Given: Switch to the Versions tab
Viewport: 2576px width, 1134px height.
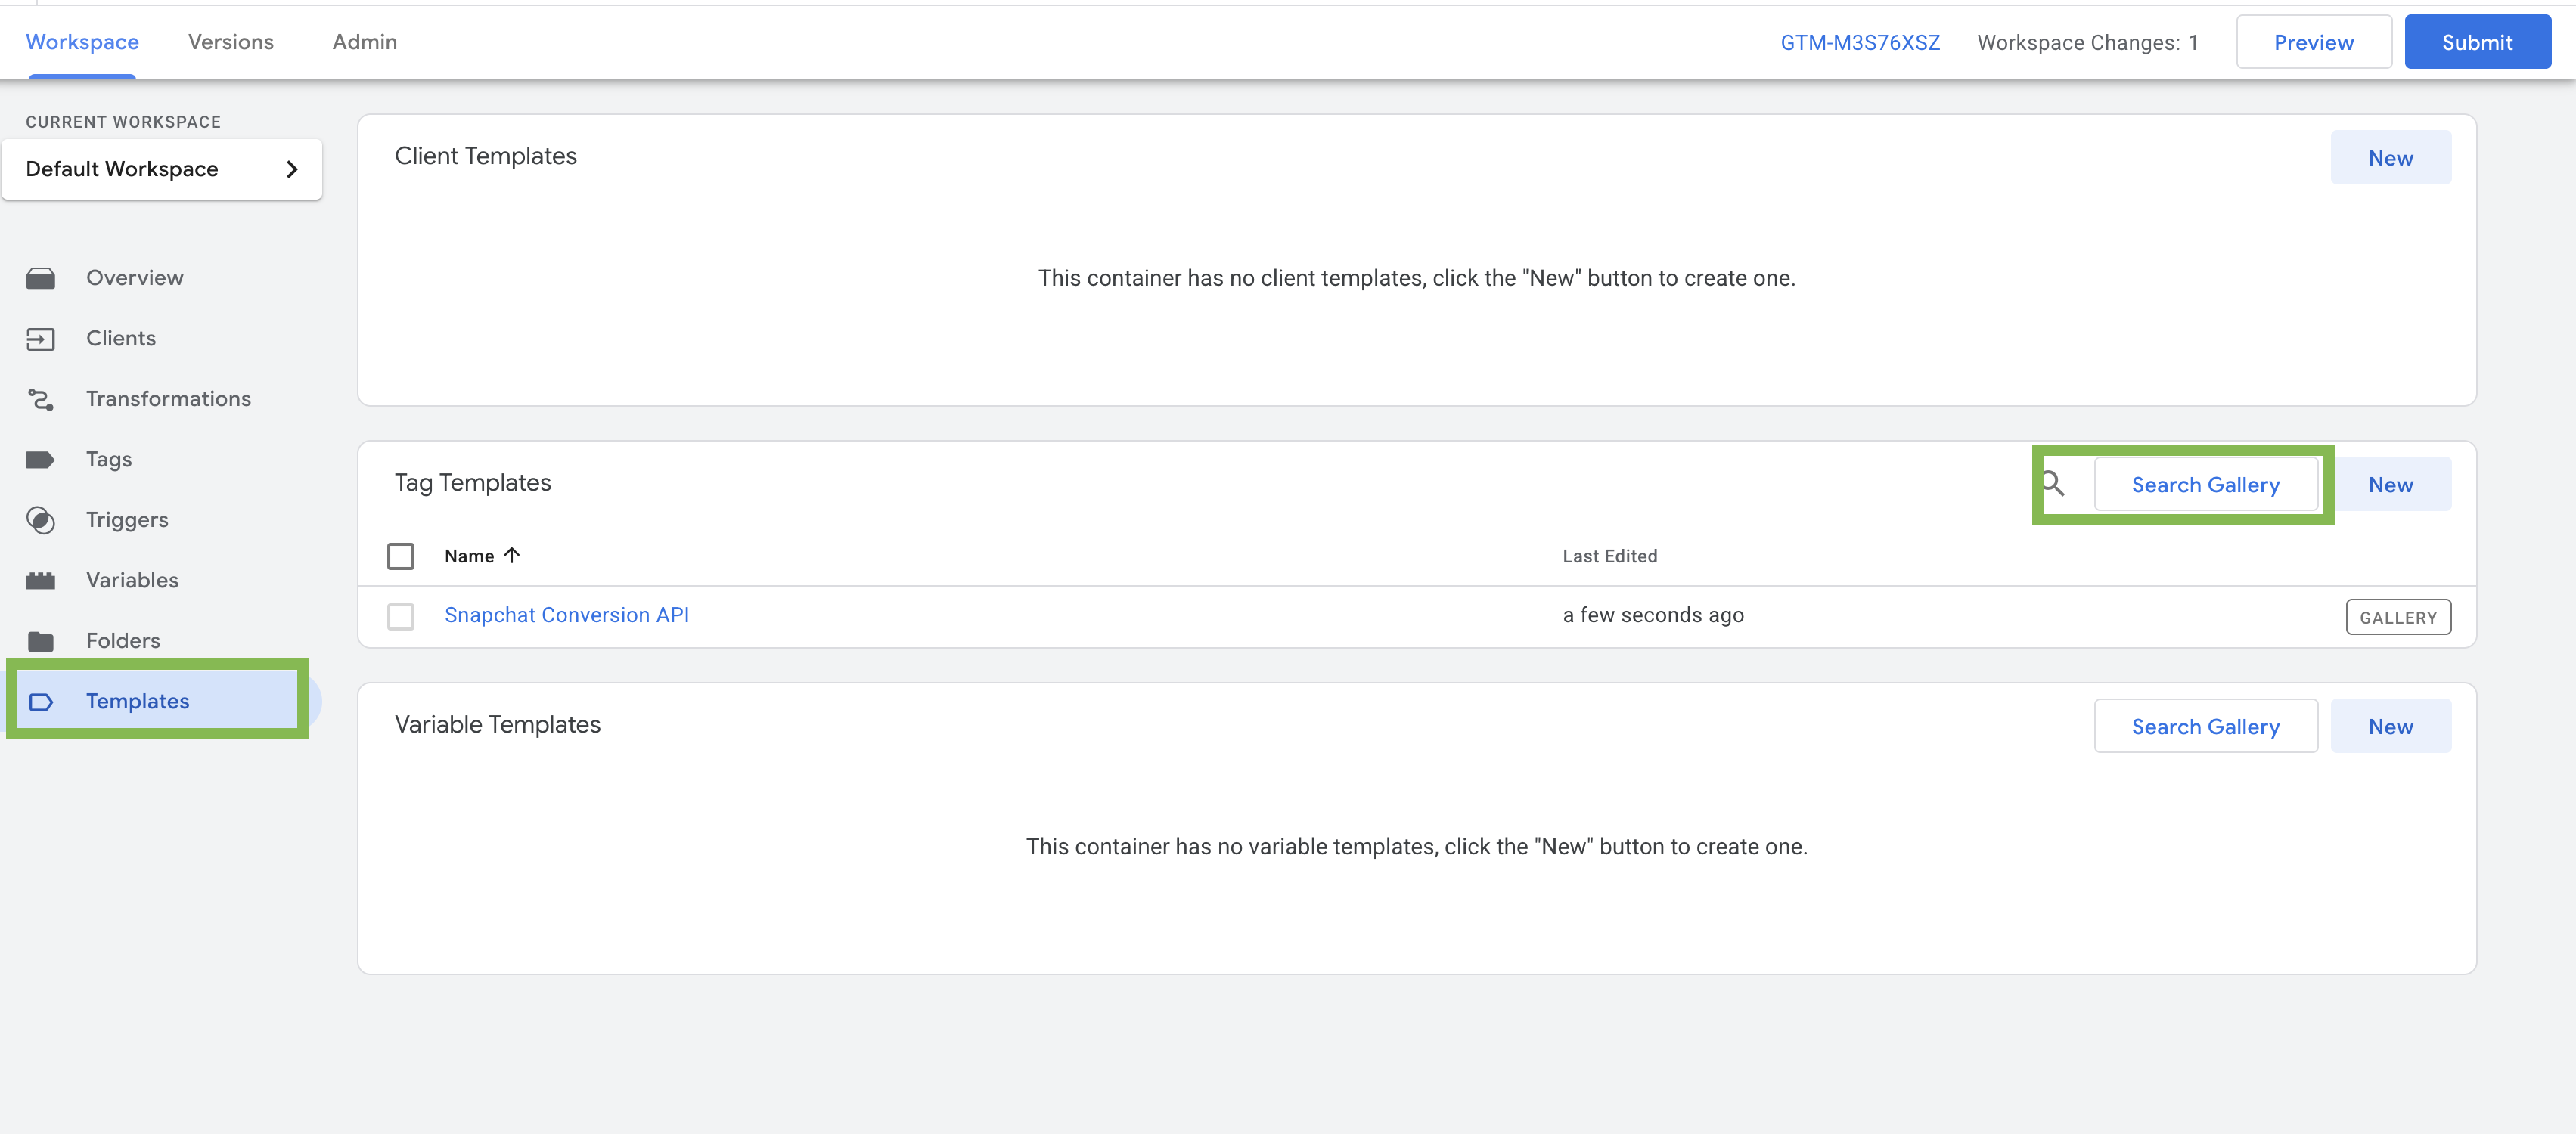Looking at the screenshot, I should click(231, 42).
